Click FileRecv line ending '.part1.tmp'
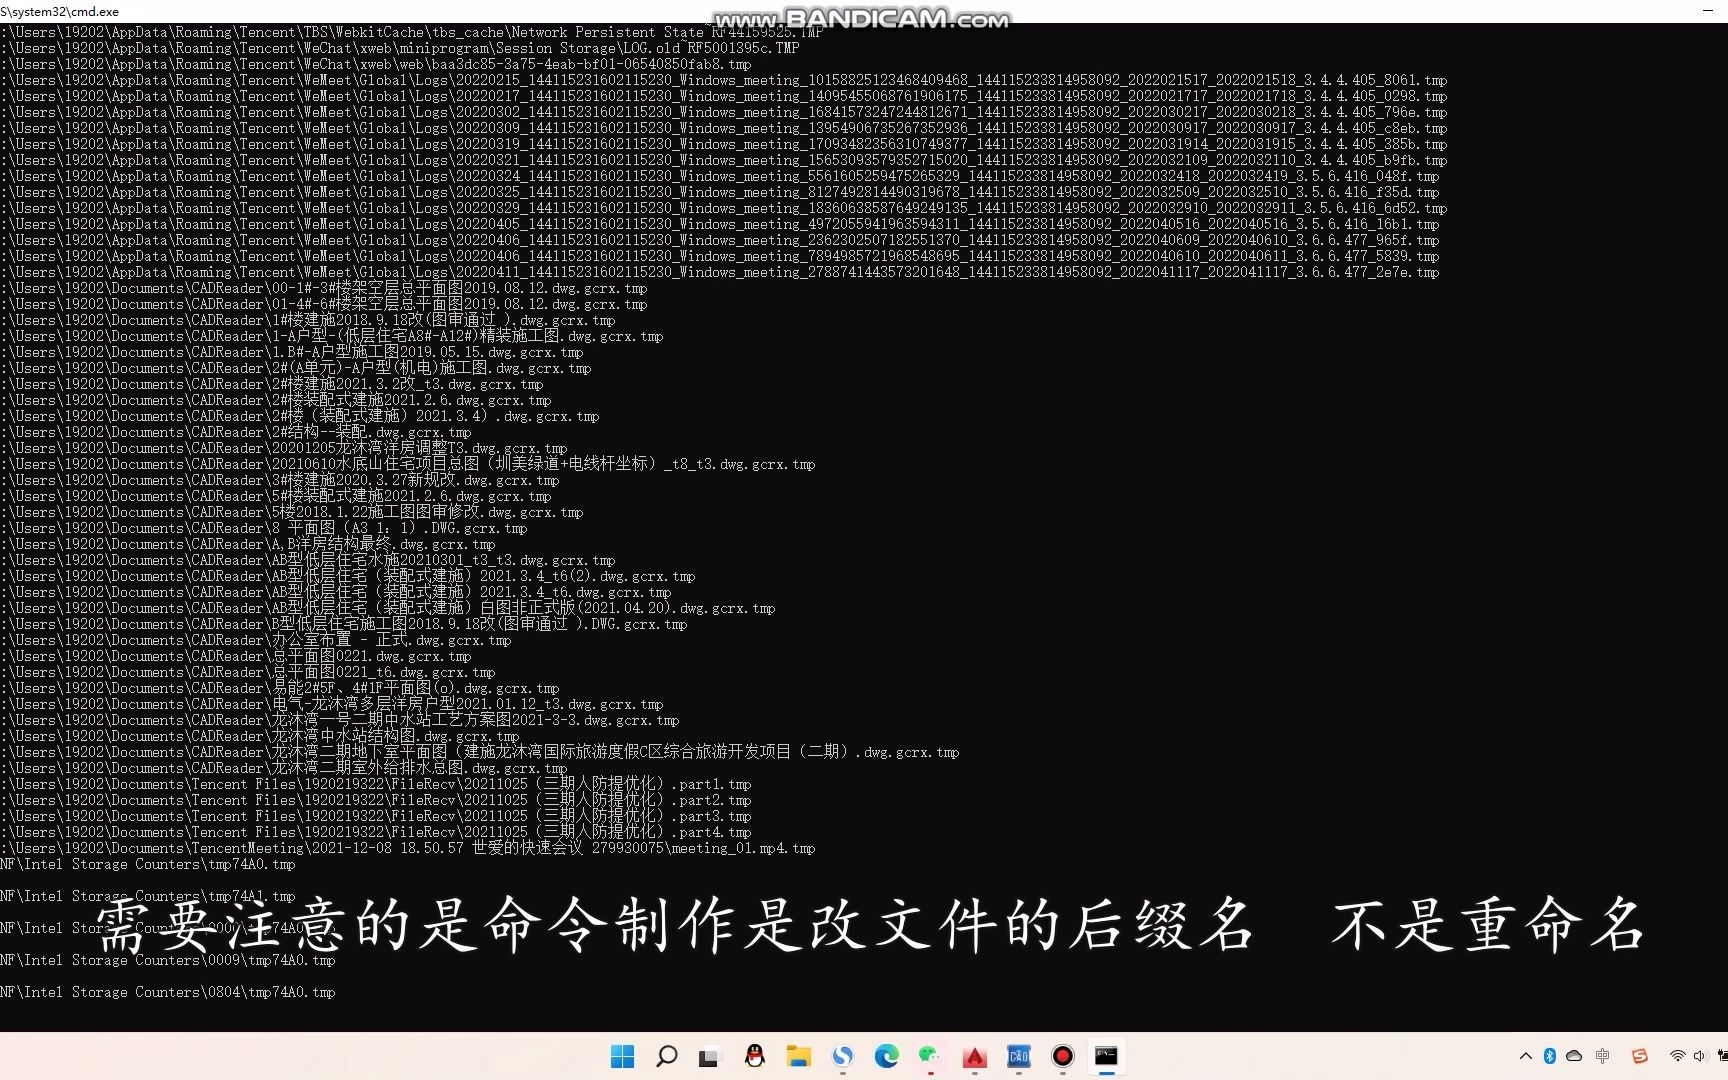The height and width of the screenshot is (1080, 1728). [376, 784]
